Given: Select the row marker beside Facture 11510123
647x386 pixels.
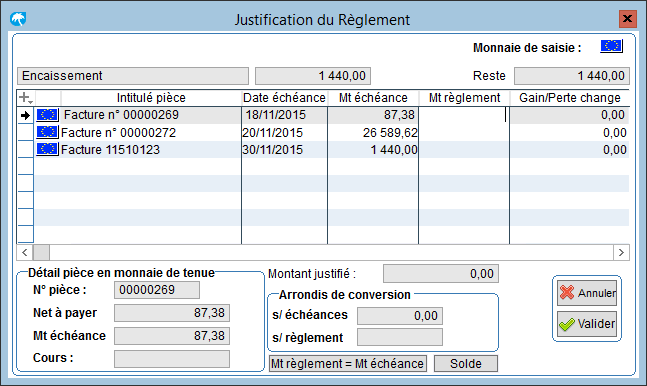Looking at the screenshot, I should pyautogui.click(x=26, y=149).
